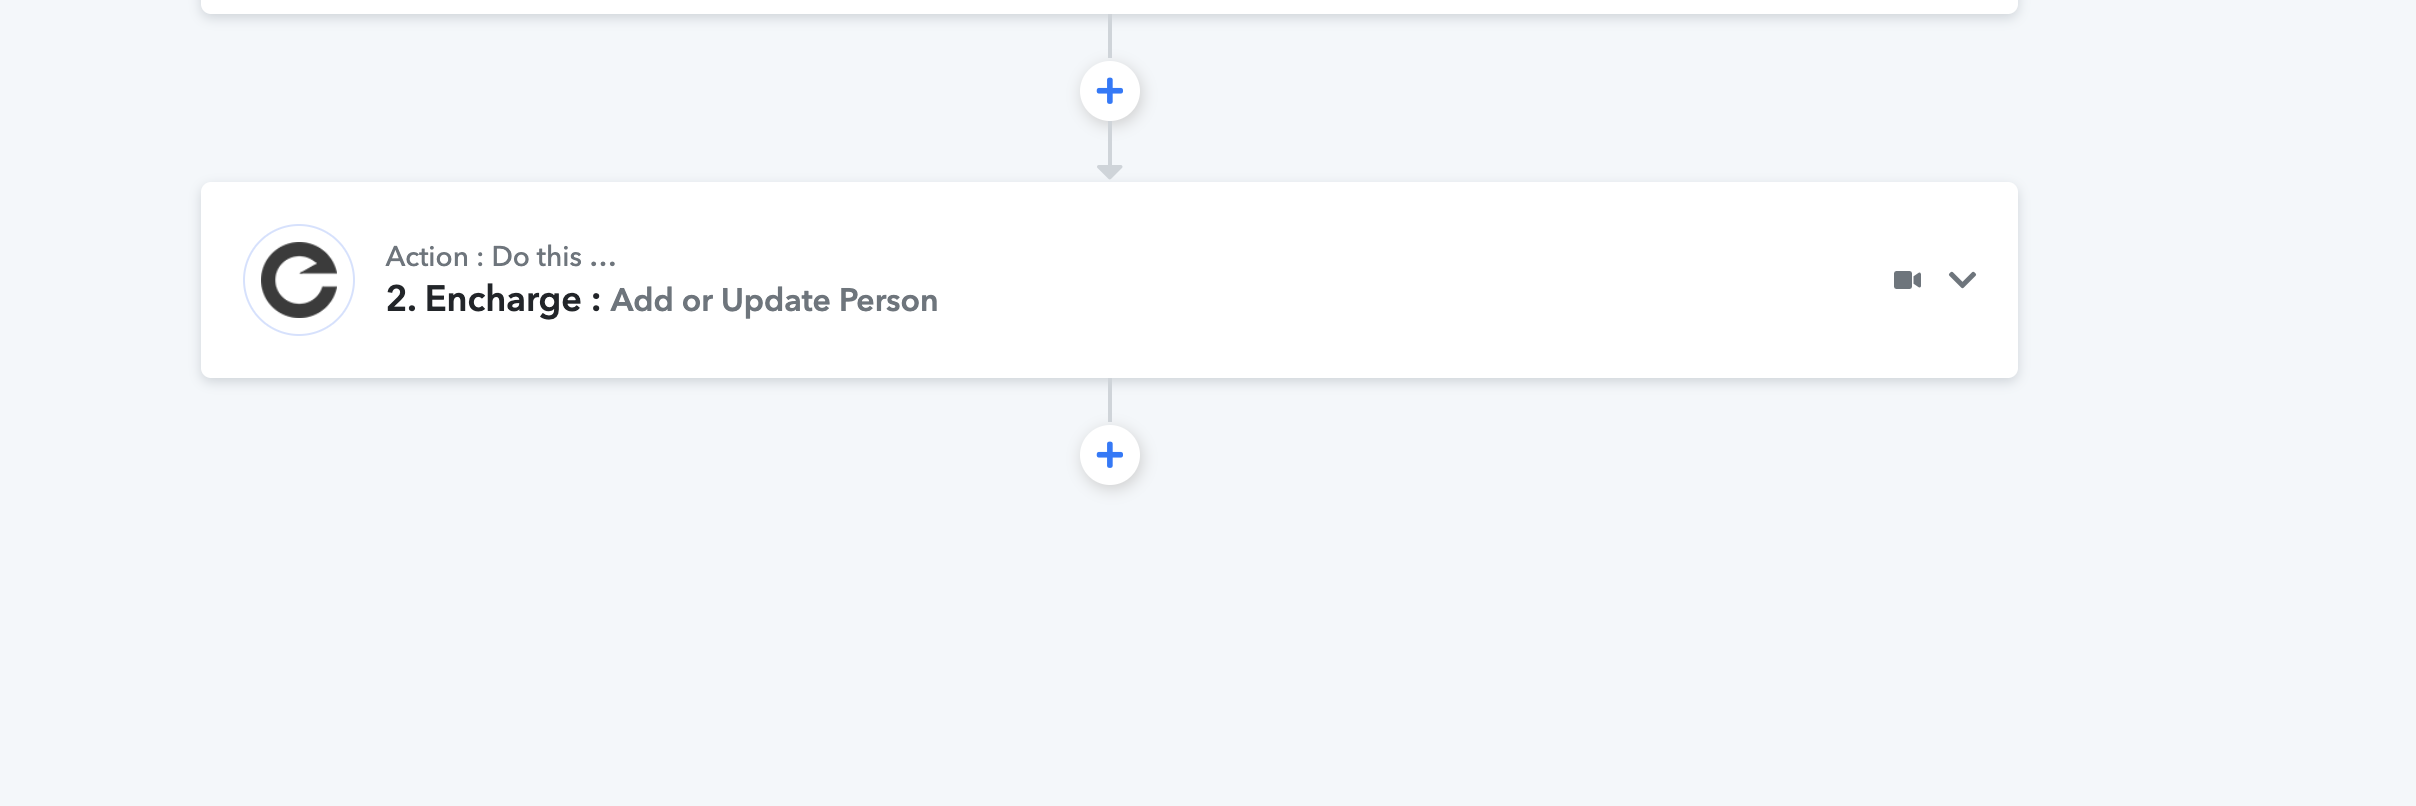Click the connector line below Encharge card
This screenshot has width=2416, height=806.
point(1110,401)
